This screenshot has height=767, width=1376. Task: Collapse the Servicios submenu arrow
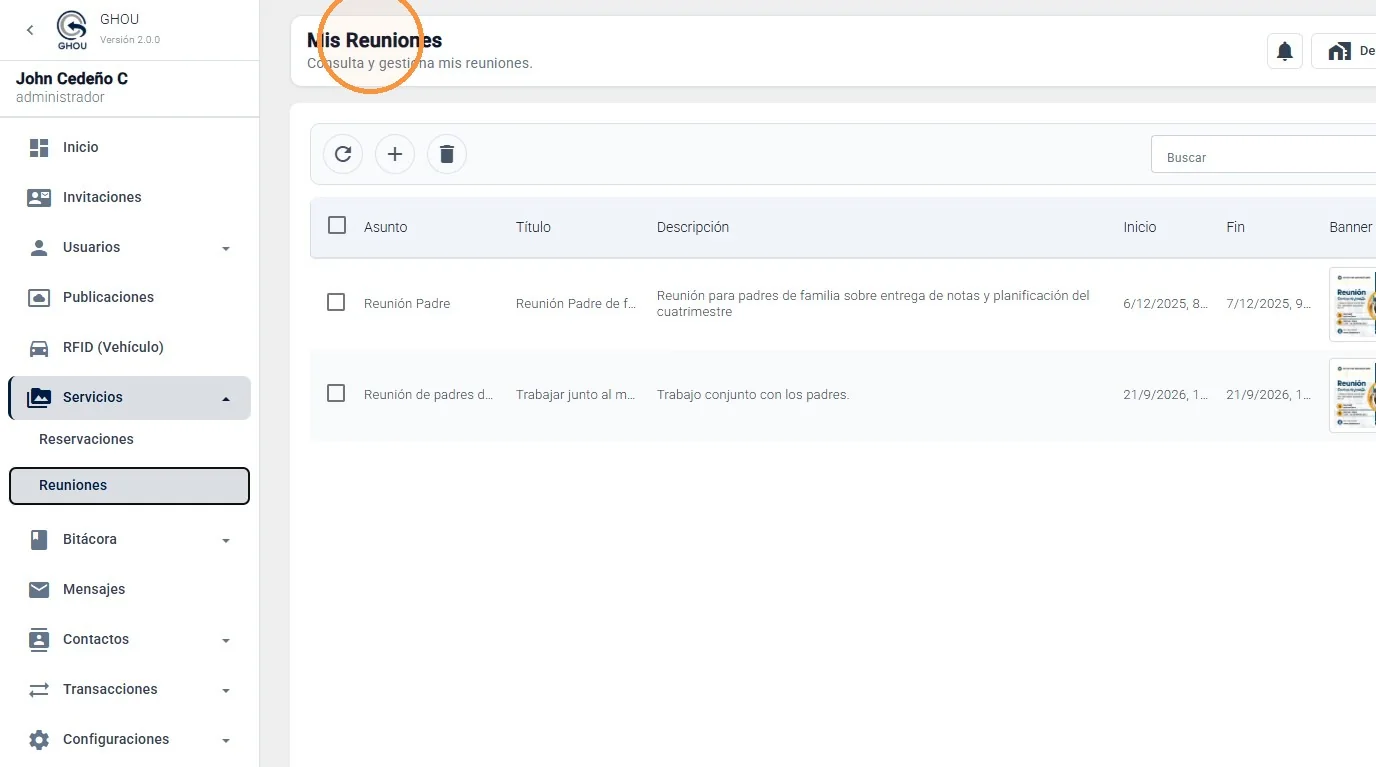pyautogui.click(x=226, y=398)
